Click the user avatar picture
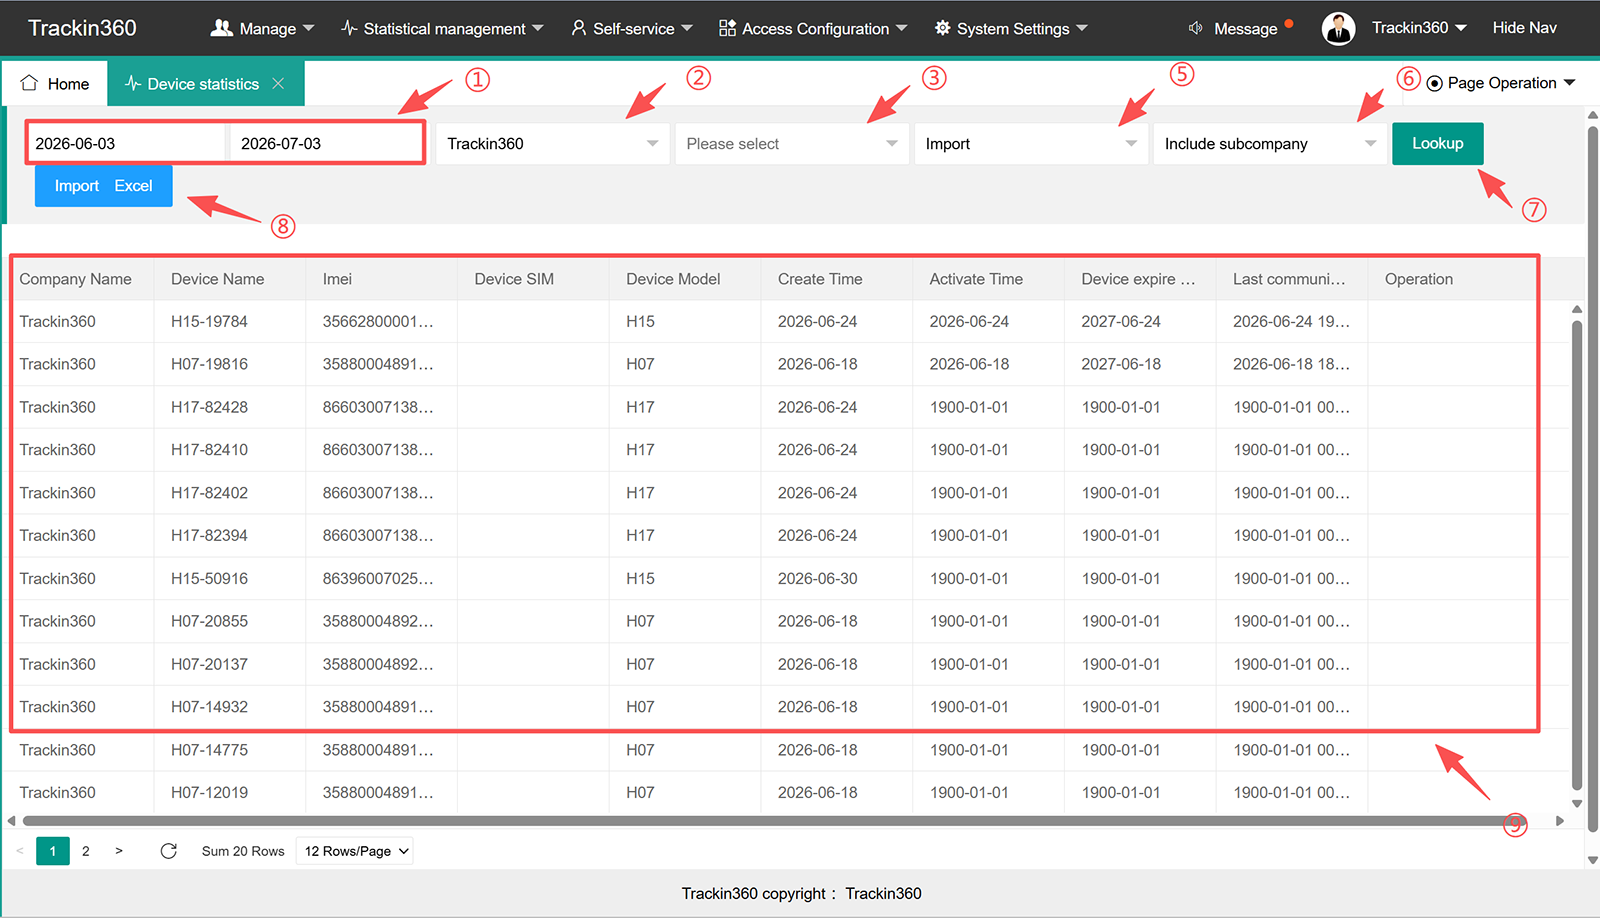 click(x=1338, y=28)
